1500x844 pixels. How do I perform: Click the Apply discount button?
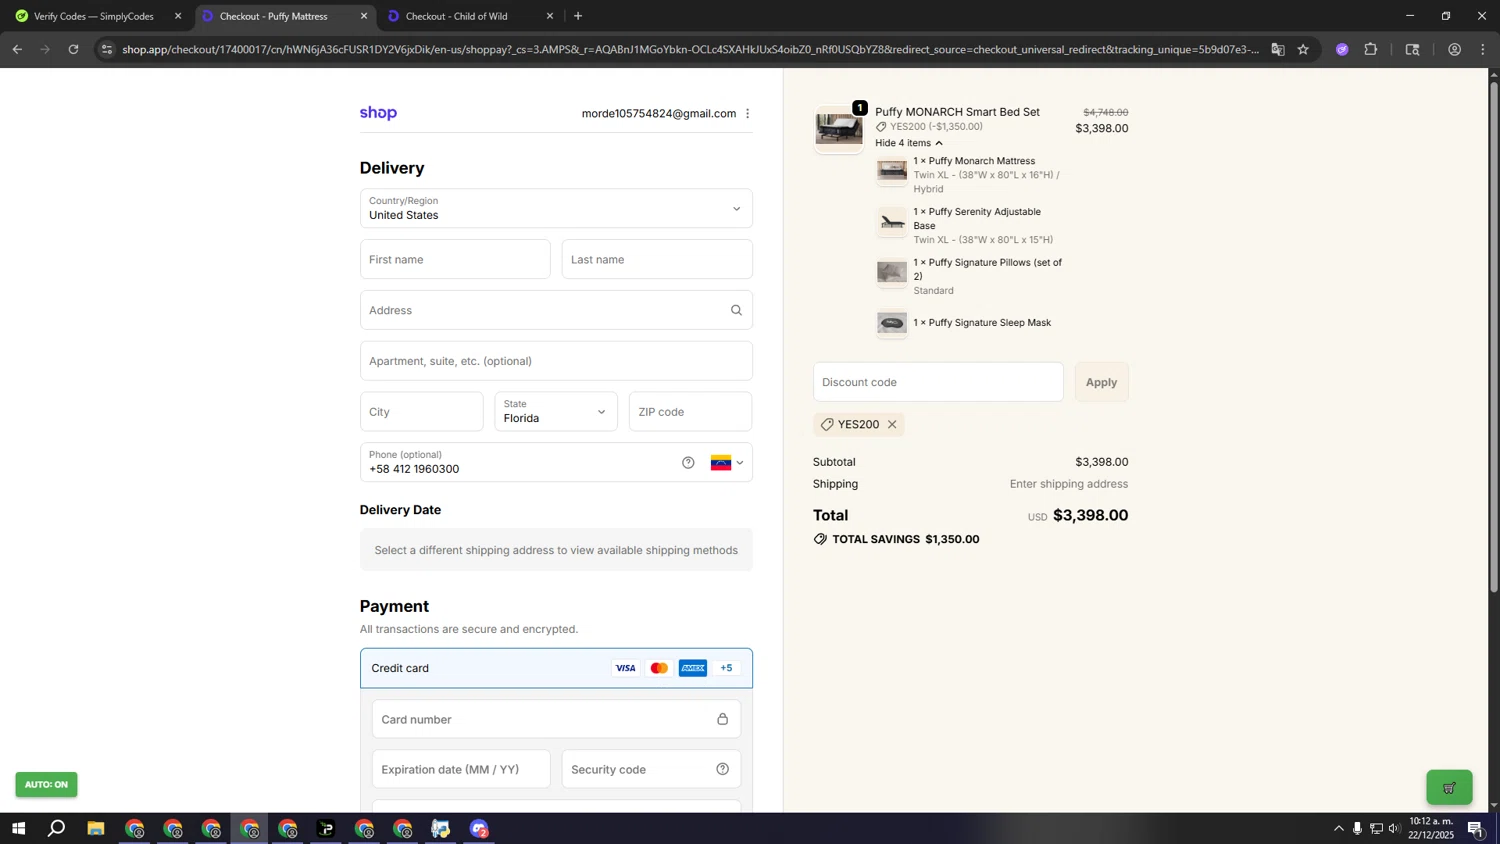tap(1101, 383)
